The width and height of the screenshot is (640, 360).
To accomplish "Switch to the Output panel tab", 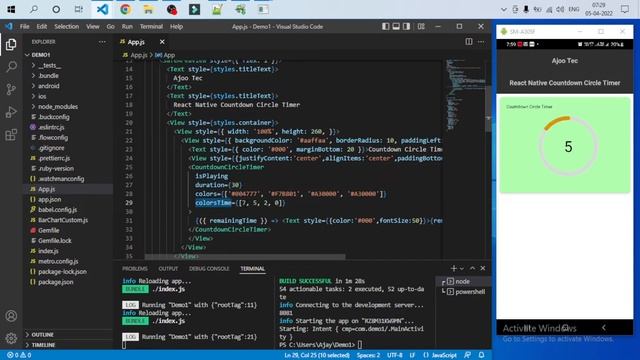I will 168,269.
